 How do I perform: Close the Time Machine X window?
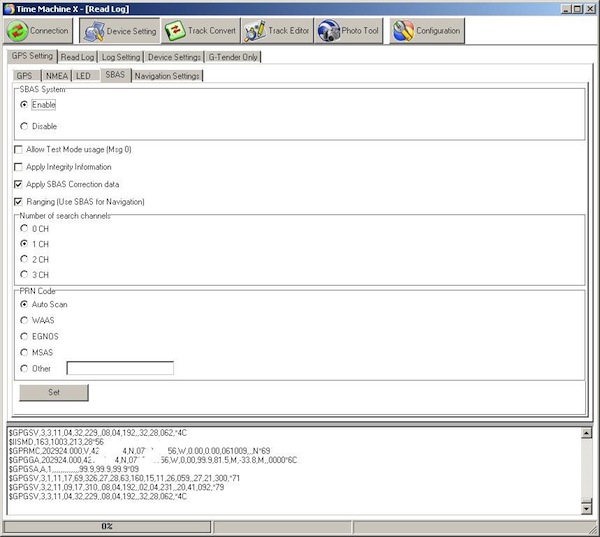click(590, 8)
